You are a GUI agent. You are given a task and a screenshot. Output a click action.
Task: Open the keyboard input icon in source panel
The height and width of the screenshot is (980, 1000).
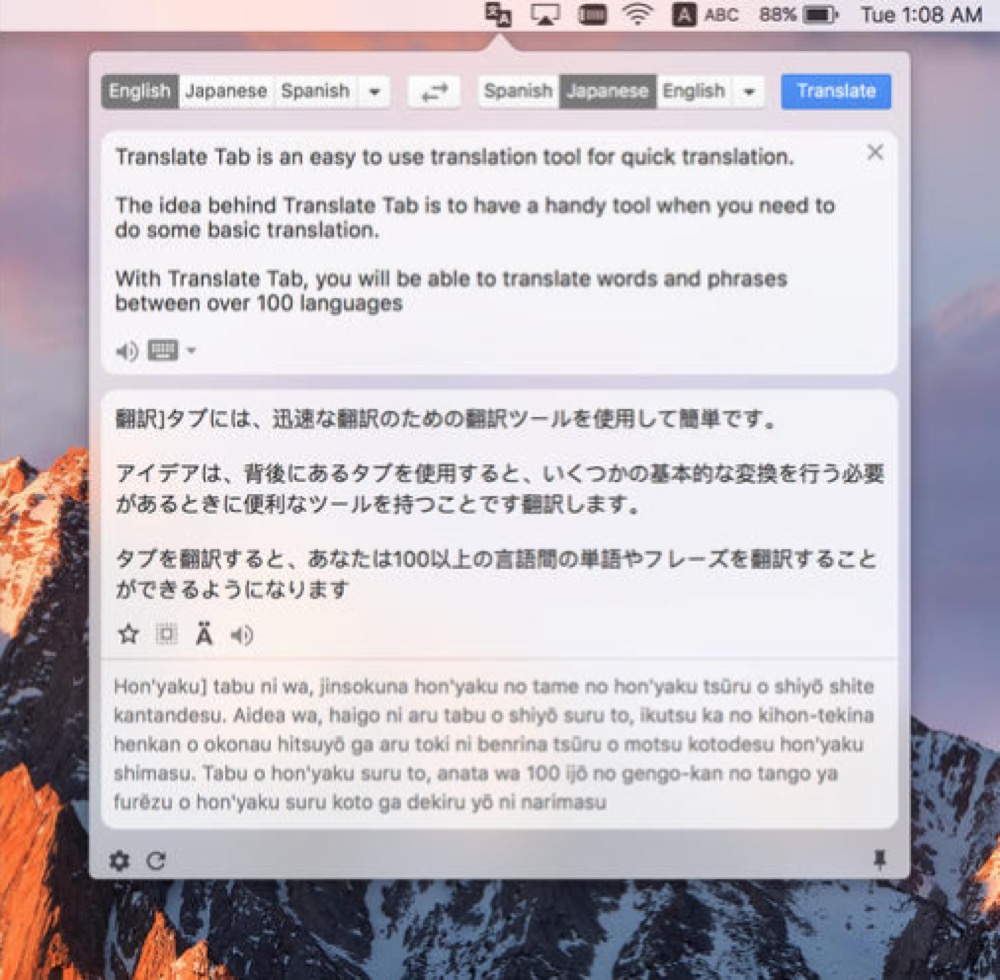[162, 350]
